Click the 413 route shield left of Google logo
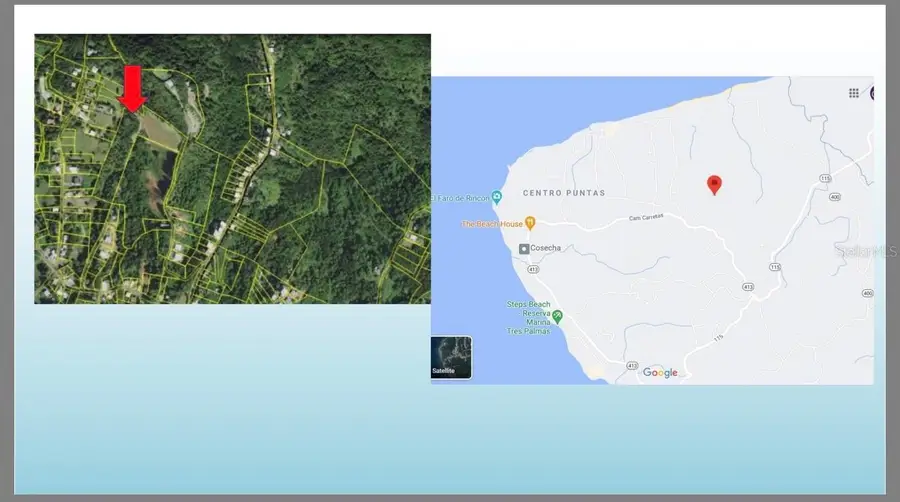The image size is (900, 502). click(632, 366)
